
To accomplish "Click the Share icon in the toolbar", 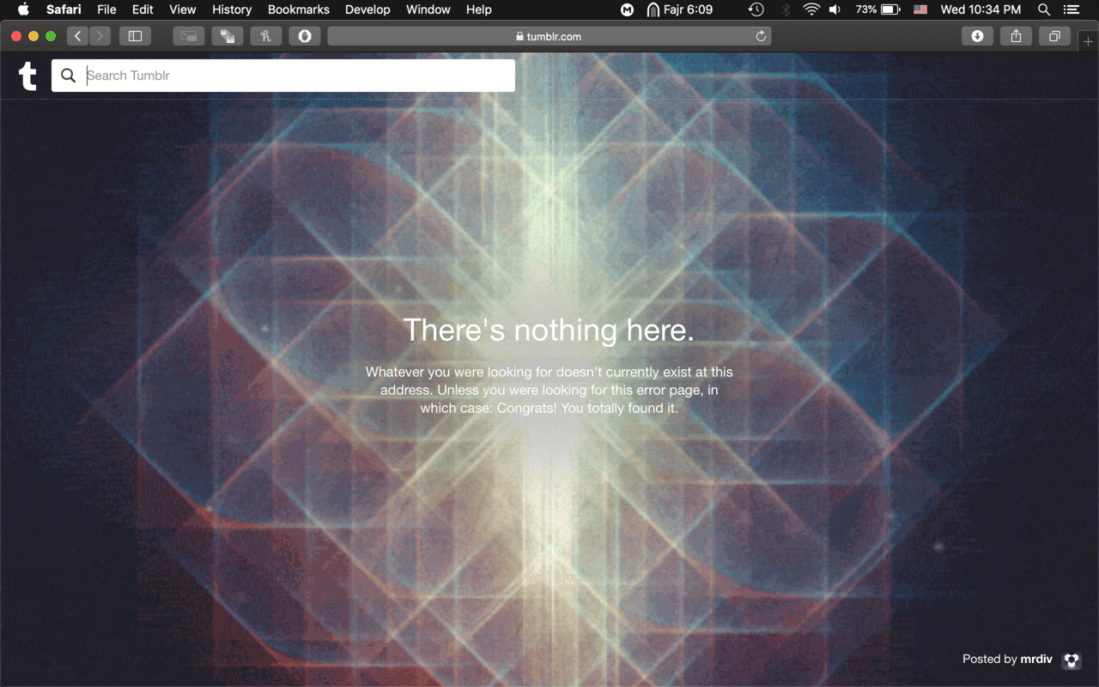I will click(1016, 36).
